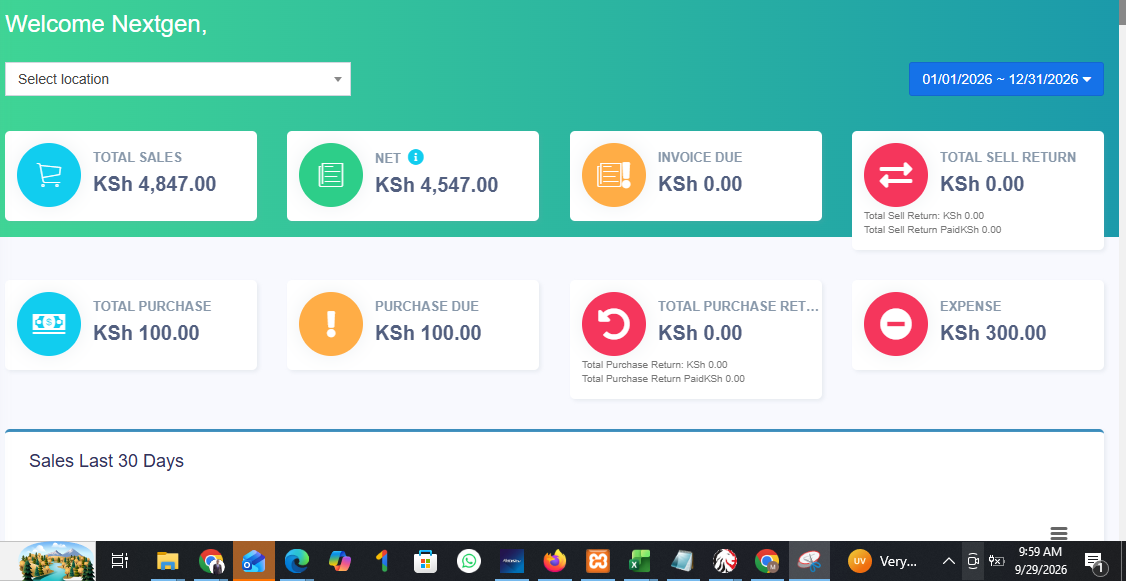Click the INVOICE DUE label

click(x=700, y=157)
